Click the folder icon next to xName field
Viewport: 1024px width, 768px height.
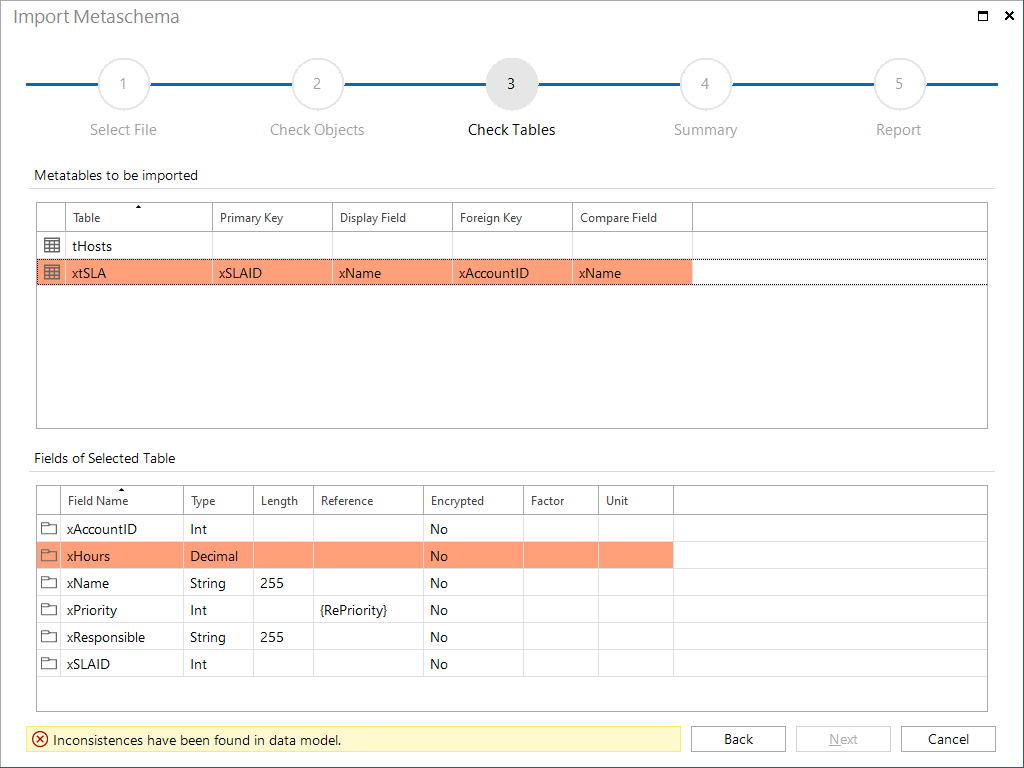point(49,583)
